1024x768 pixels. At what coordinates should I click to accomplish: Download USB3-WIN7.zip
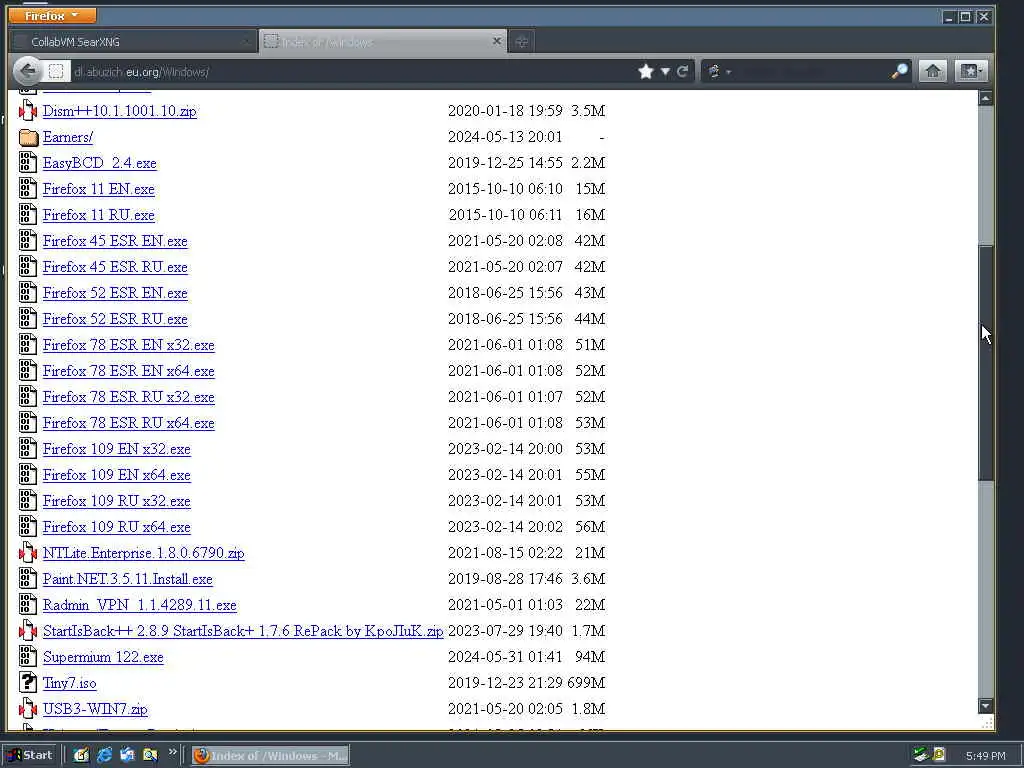pos(95,709)
